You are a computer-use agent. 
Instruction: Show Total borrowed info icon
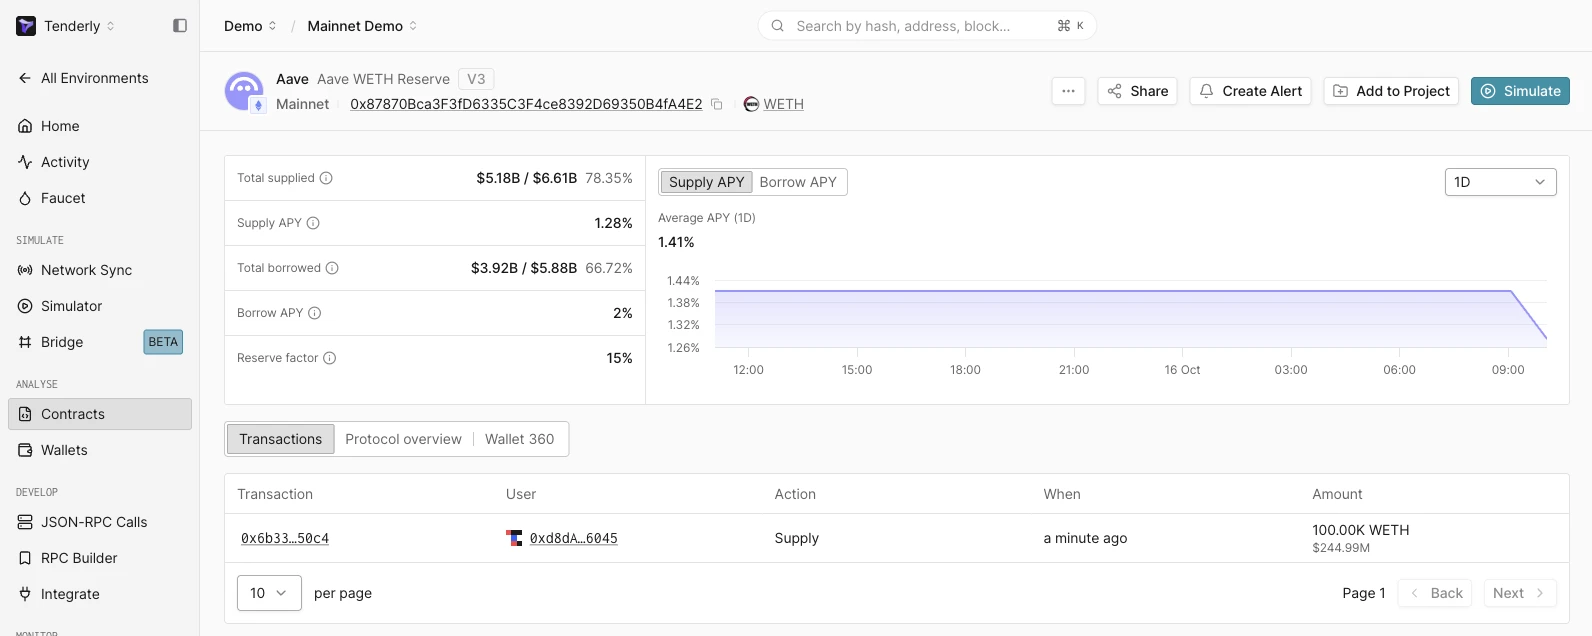click(x=332, y=268)
